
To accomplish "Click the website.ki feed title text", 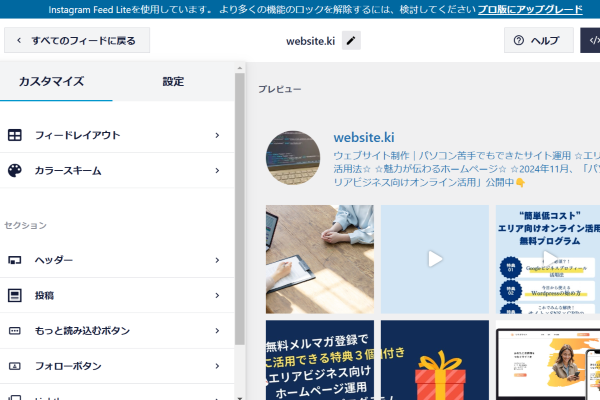I will tap(310, 41).
